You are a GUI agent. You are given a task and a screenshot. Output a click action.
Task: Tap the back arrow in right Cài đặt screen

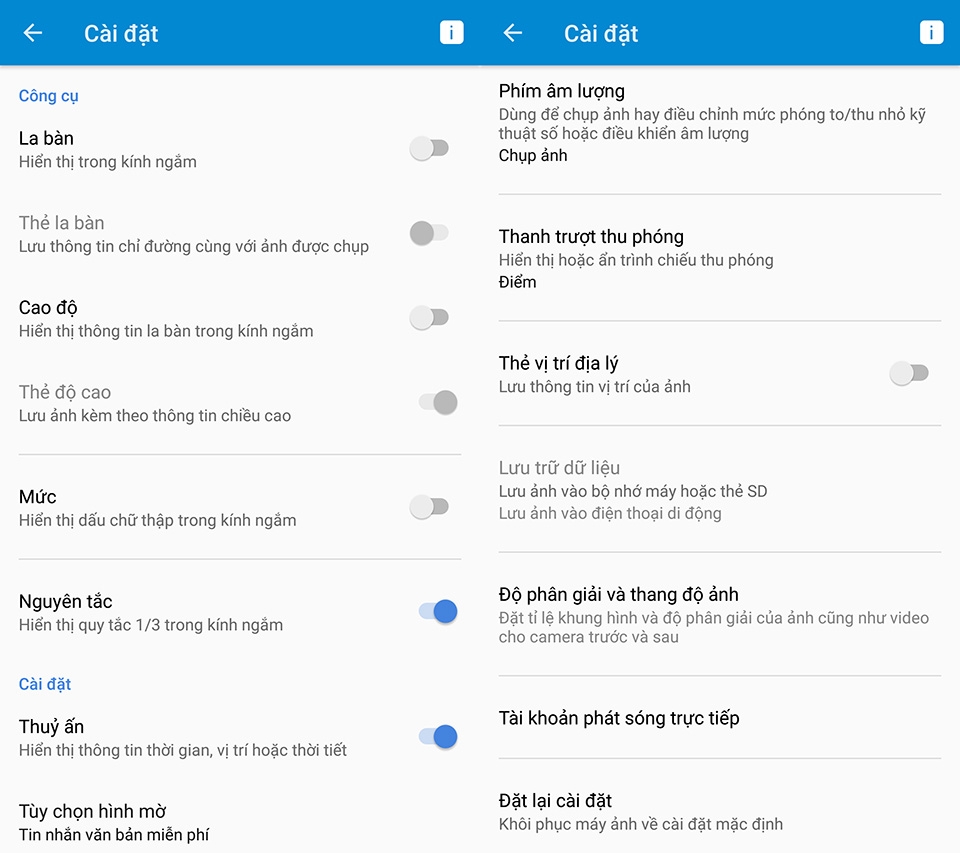point(512,33)
